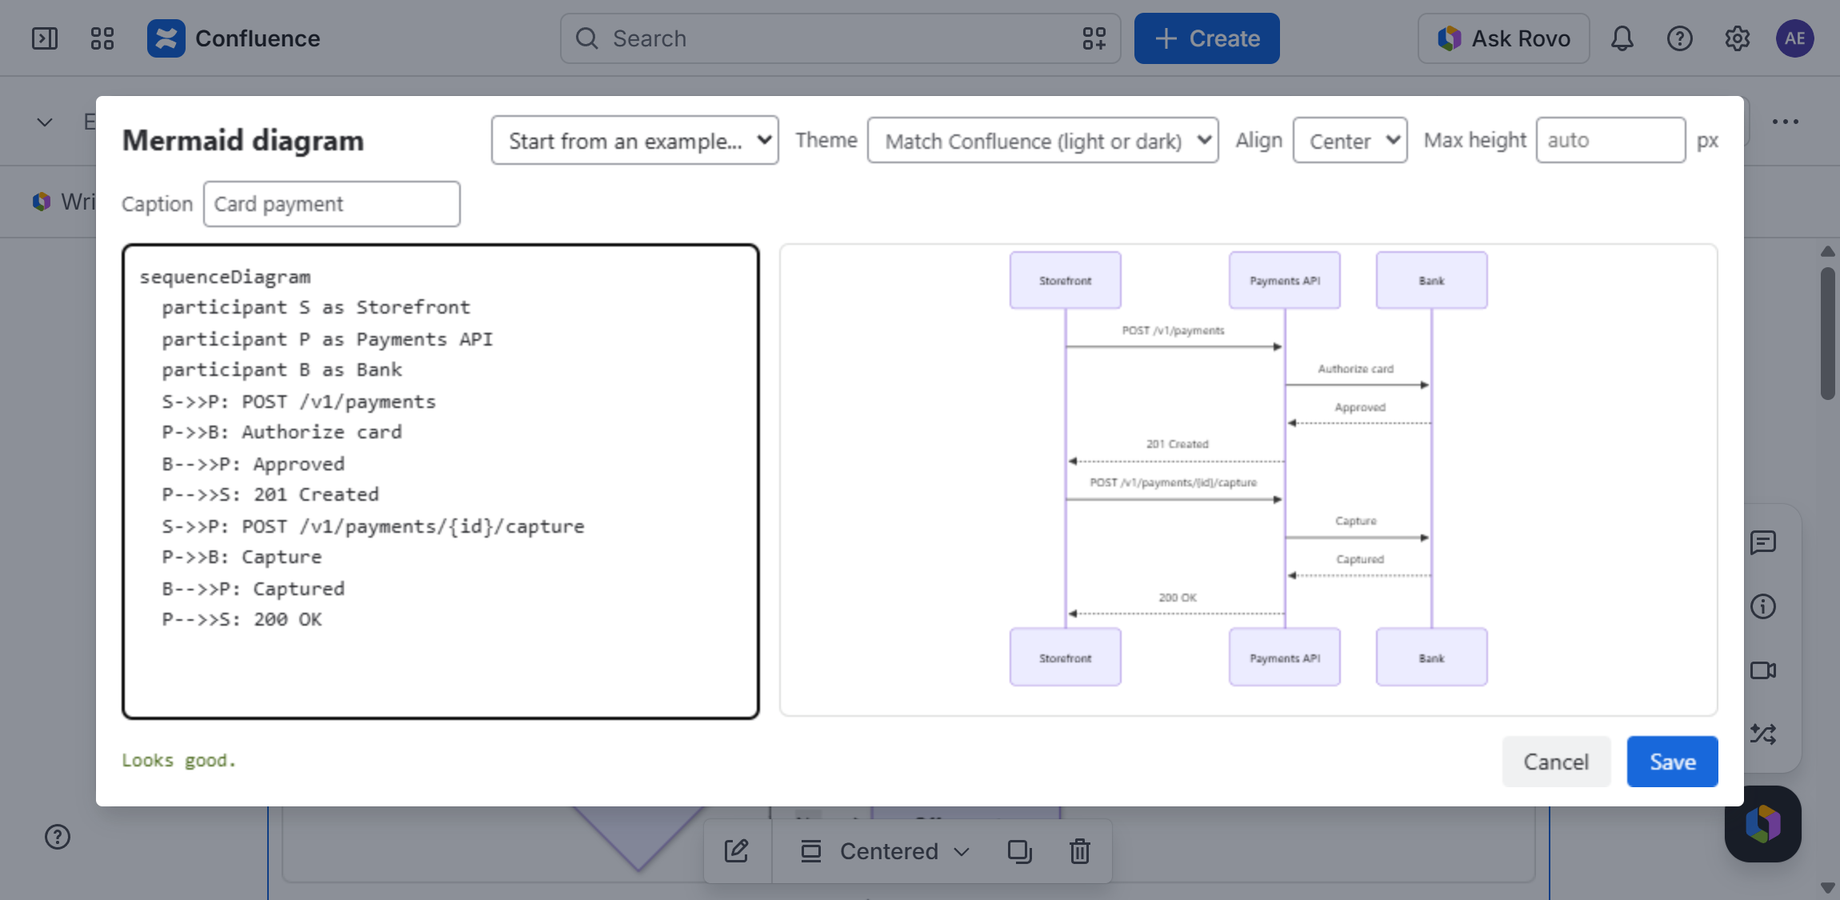Click the edit pencil icon in macro toolbar

click(737, 851)
